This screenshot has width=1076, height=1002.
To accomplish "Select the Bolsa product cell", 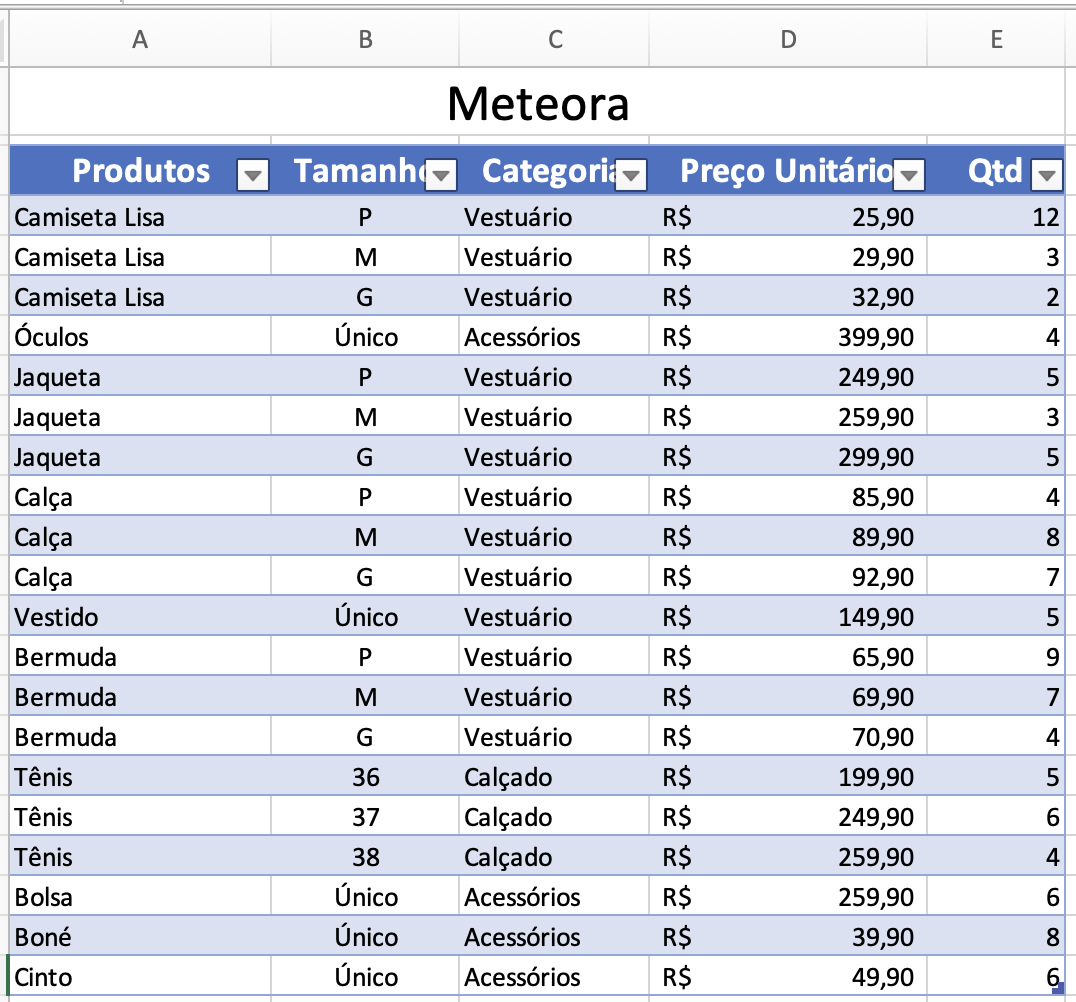I will pos(140,897).
